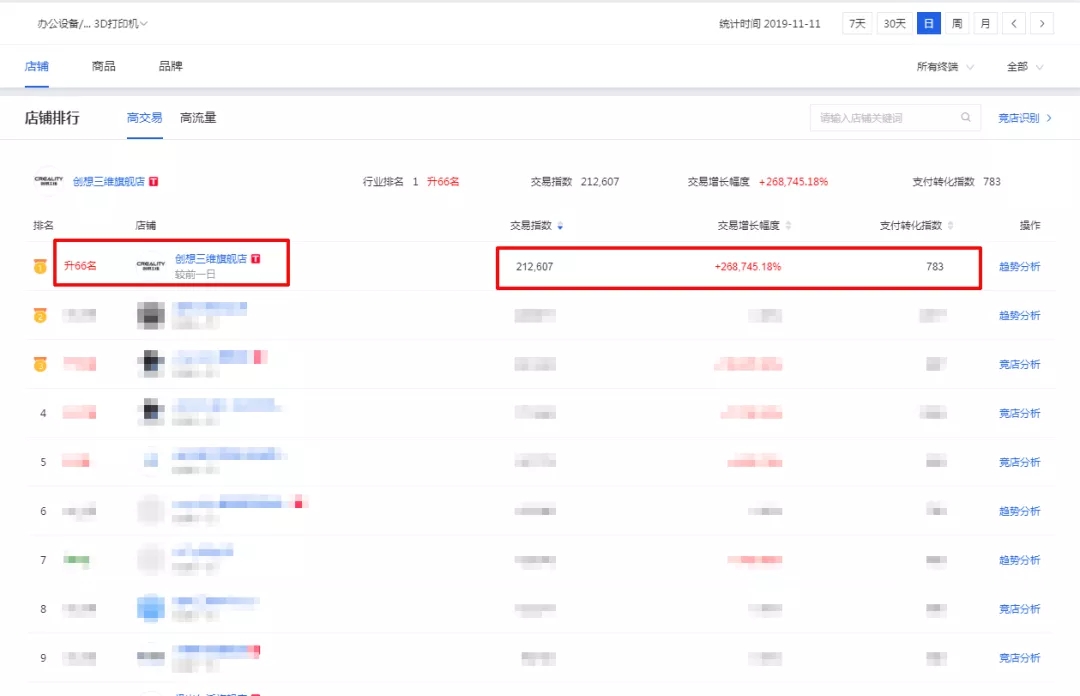Click the Tmall badge in the rank 1 row
This screenshot has width=1080, height=696.
(x=256, y=258)
